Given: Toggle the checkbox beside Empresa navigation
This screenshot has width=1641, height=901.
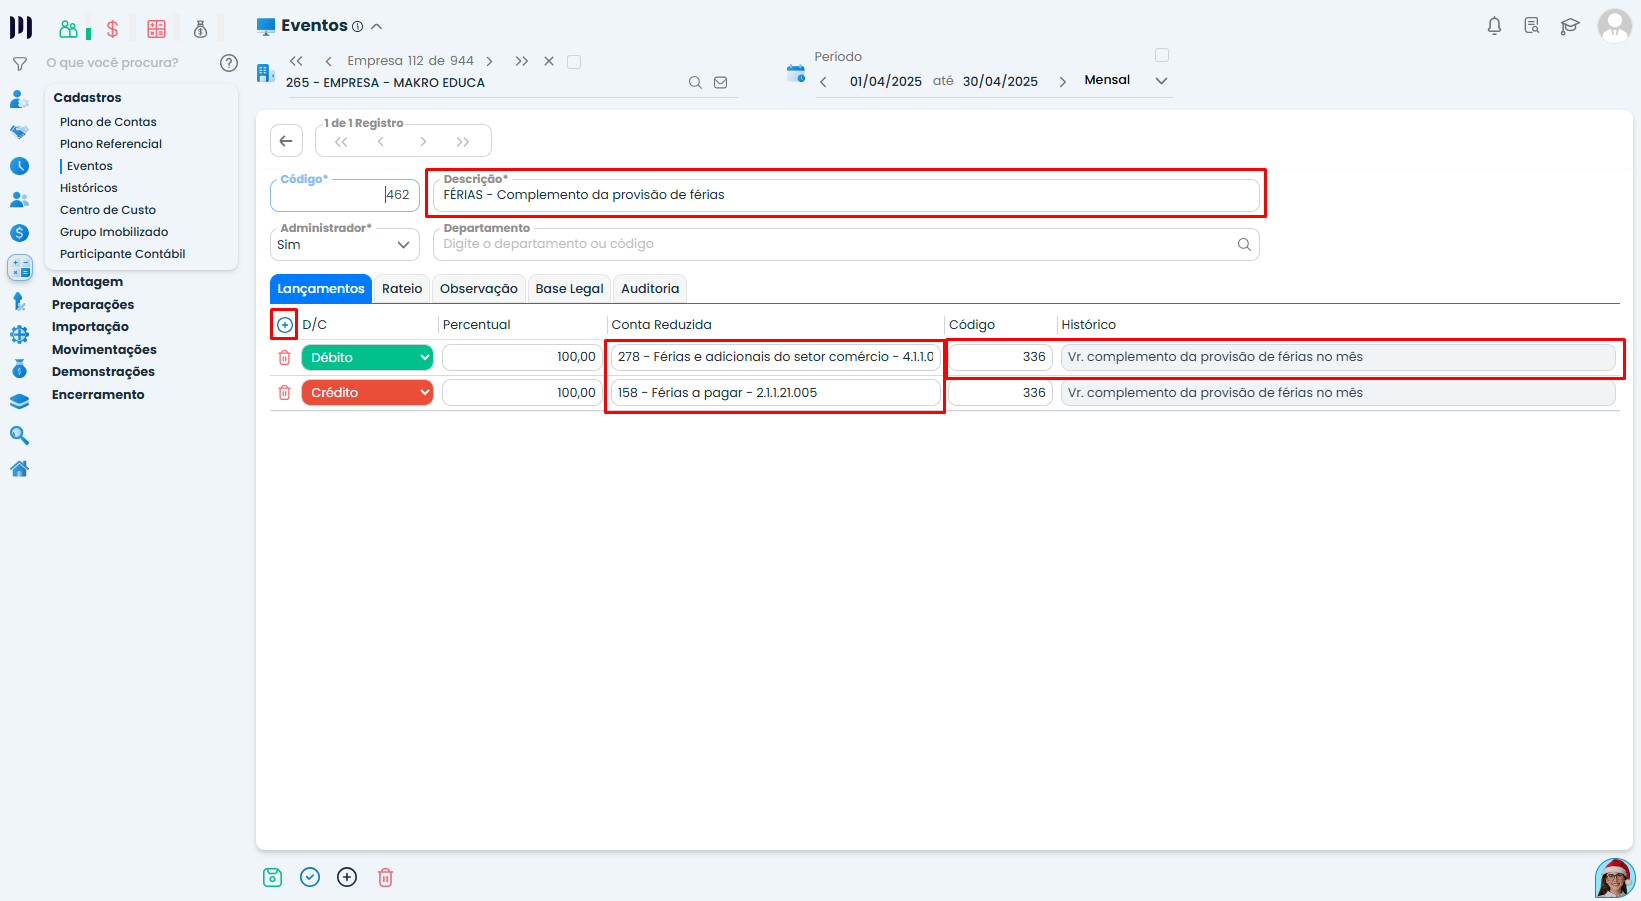Looking at the screenshot, I should (x=574, y=62).
